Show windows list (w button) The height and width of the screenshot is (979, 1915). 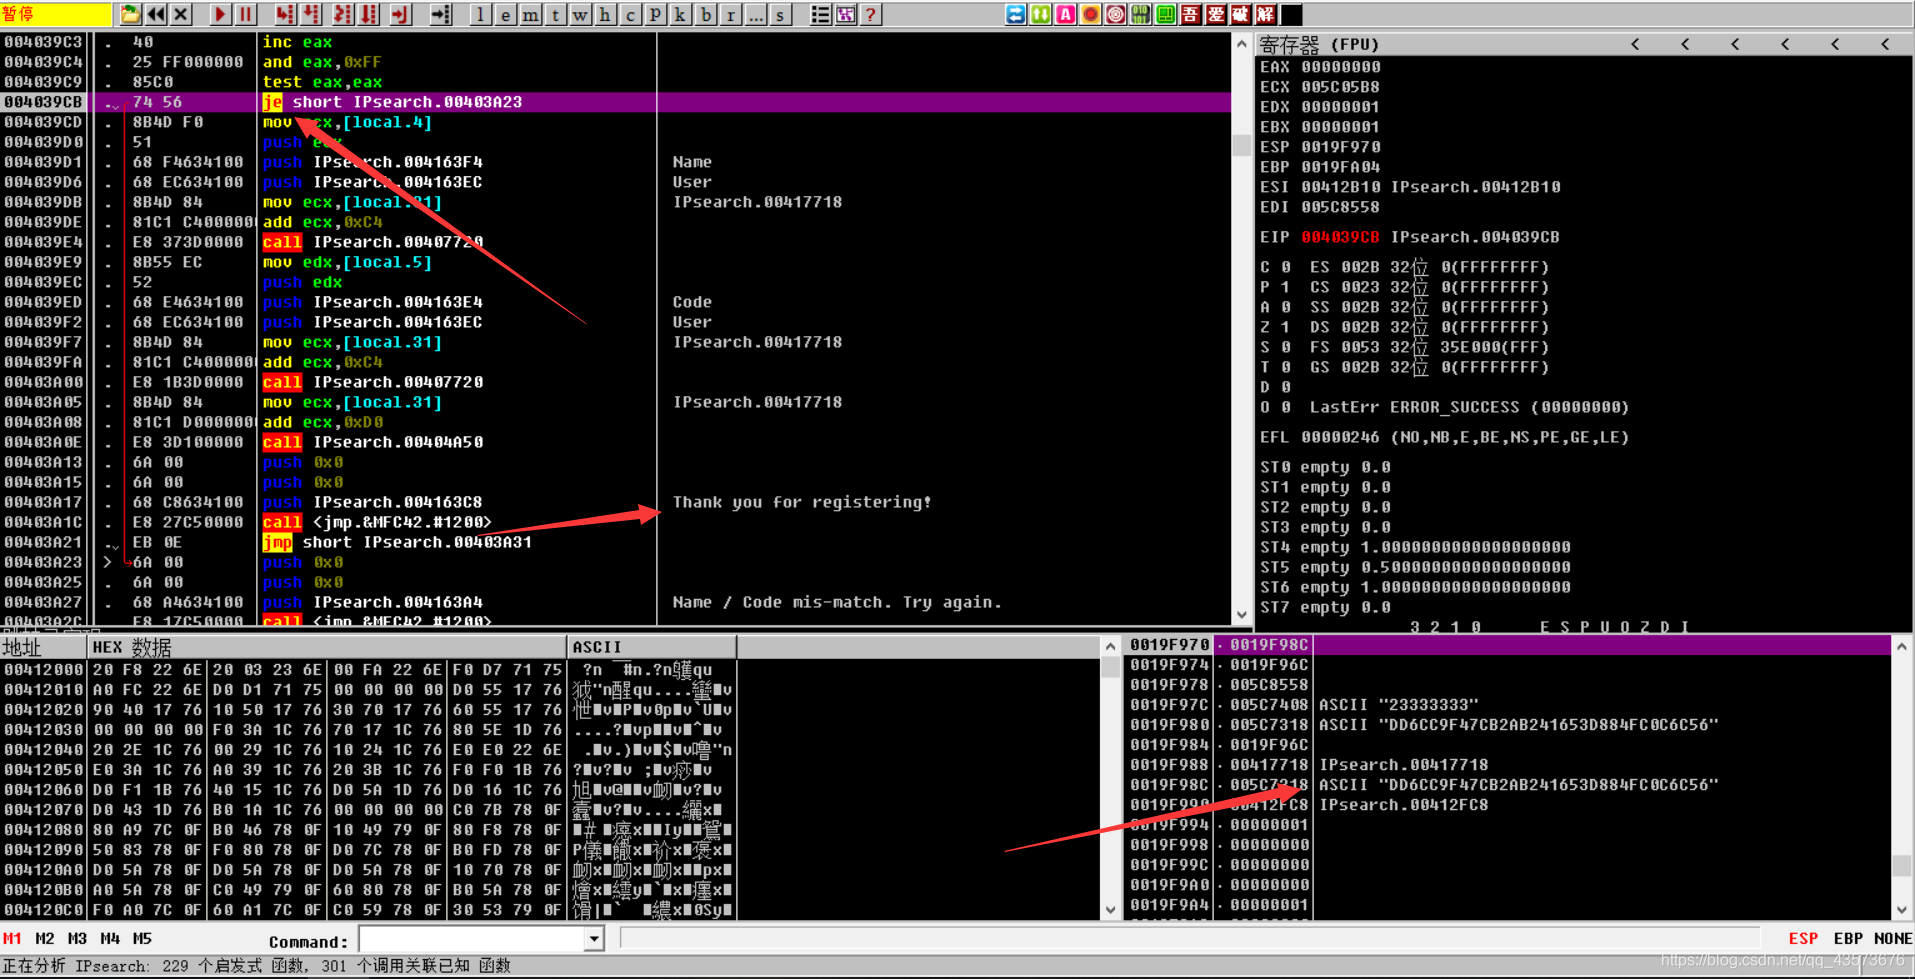tap(581, 14)
